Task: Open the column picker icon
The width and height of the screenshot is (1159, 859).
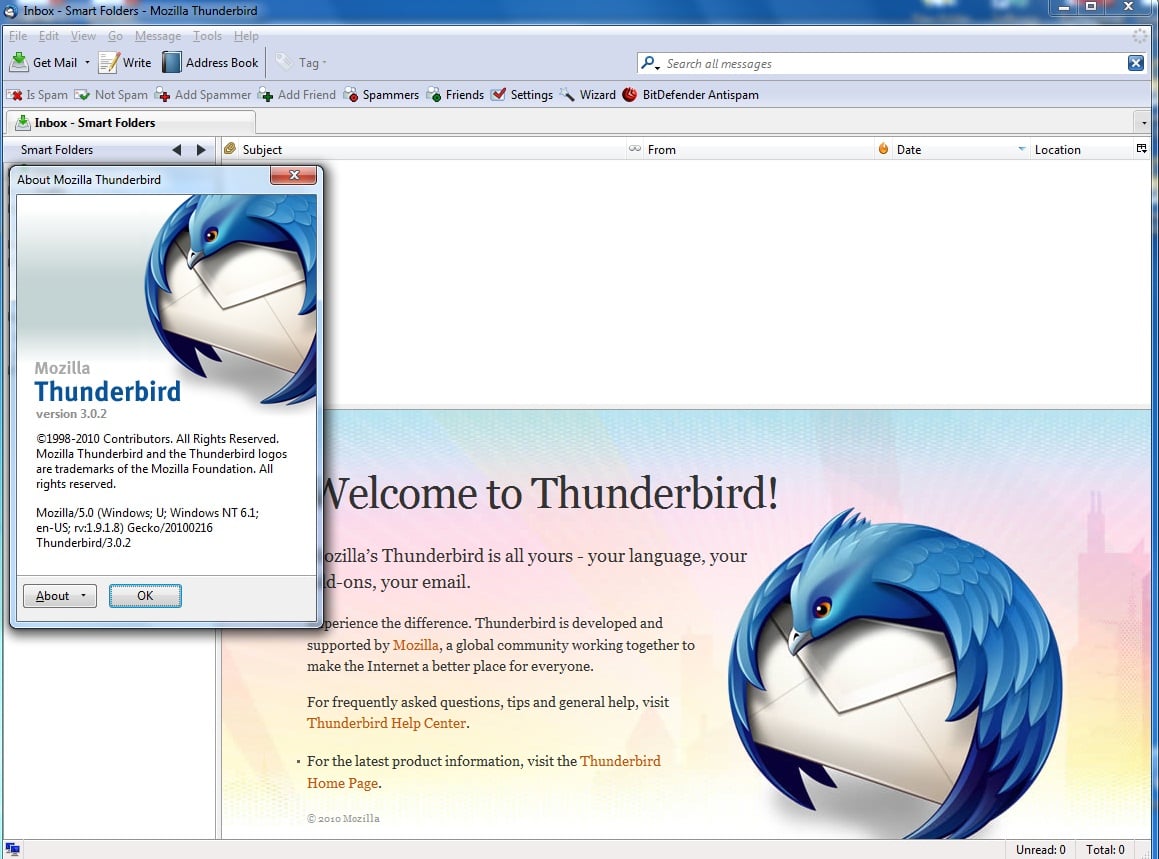Action: point(1141,149)
